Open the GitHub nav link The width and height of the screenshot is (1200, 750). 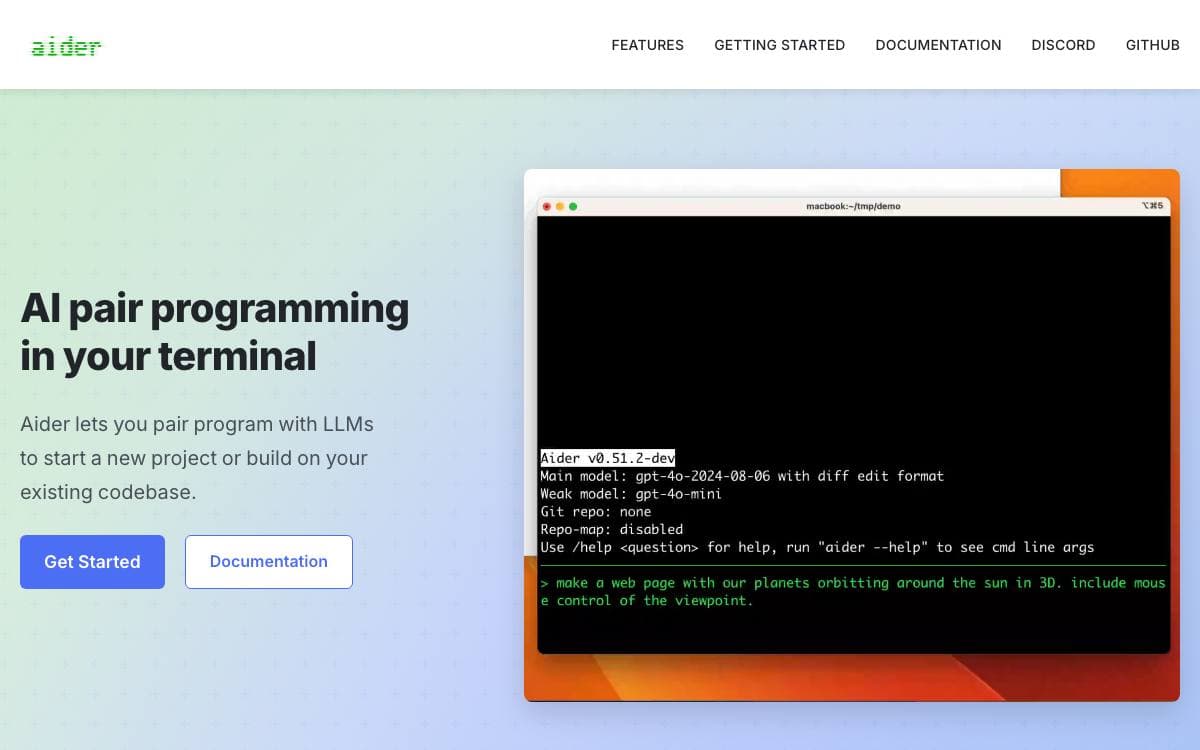point(1153,45)
